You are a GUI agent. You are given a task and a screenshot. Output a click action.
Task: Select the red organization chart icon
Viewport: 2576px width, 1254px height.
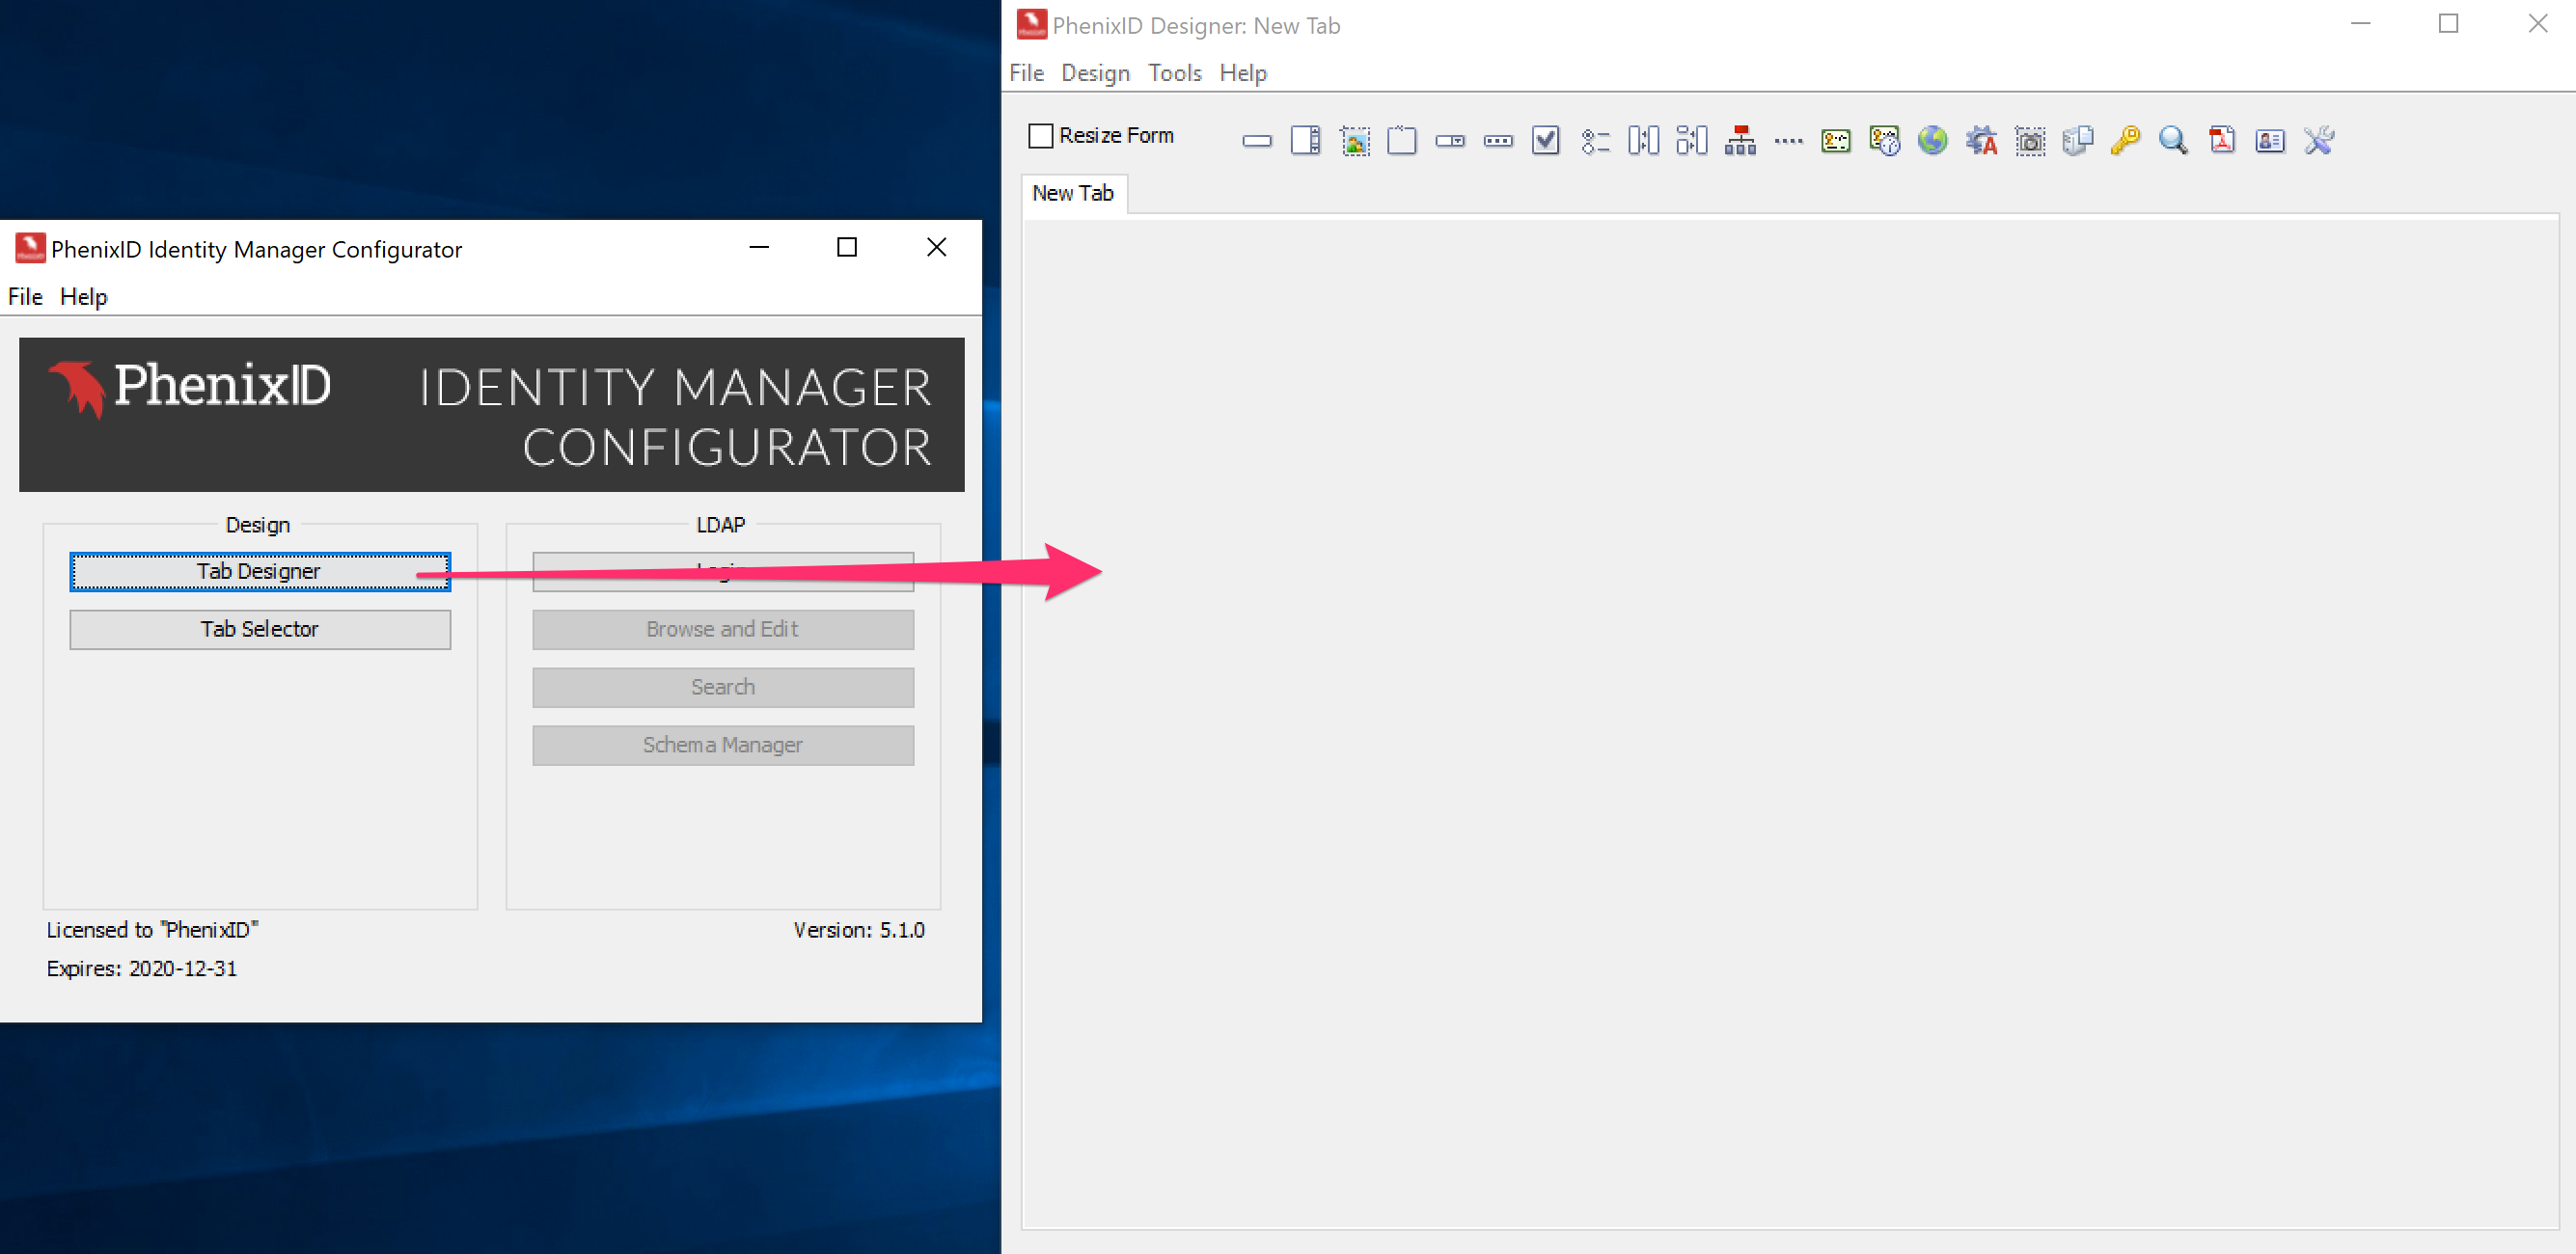tap(1740, 140)
